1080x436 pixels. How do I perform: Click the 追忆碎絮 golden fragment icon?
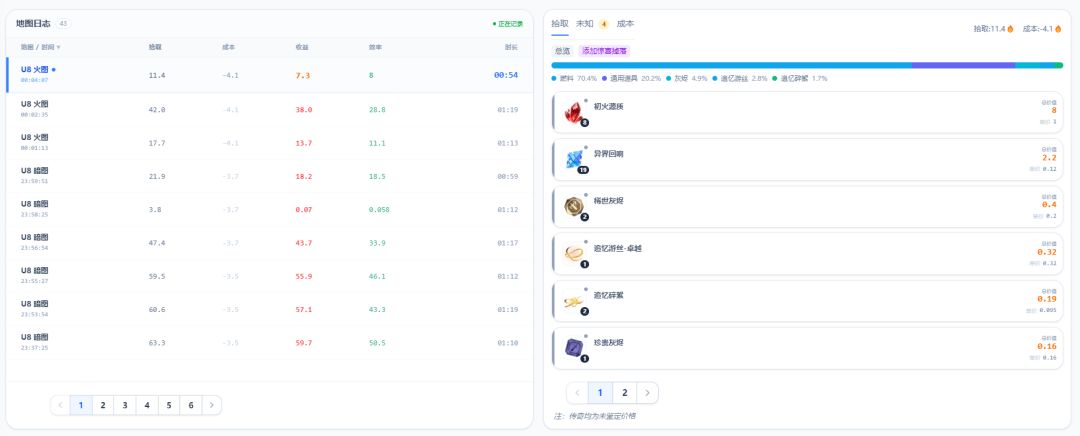tap(573, 301)
